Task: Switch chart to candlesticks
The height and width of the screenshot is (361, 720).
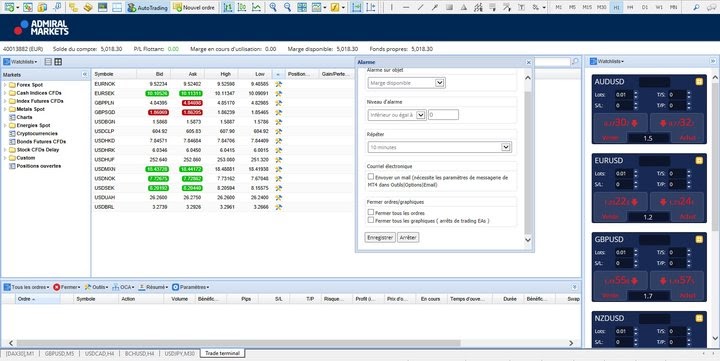Action: pyautogui.click(x=242, y=7)
